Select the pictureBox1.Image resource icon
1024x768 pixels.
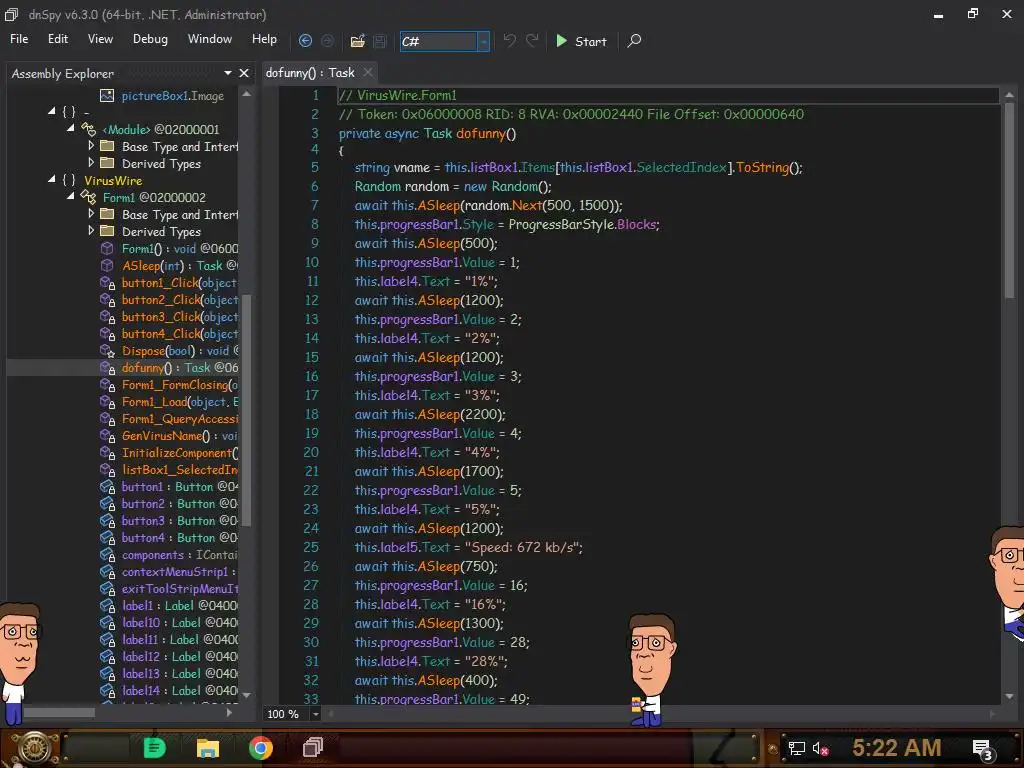[x=107, y=95]
